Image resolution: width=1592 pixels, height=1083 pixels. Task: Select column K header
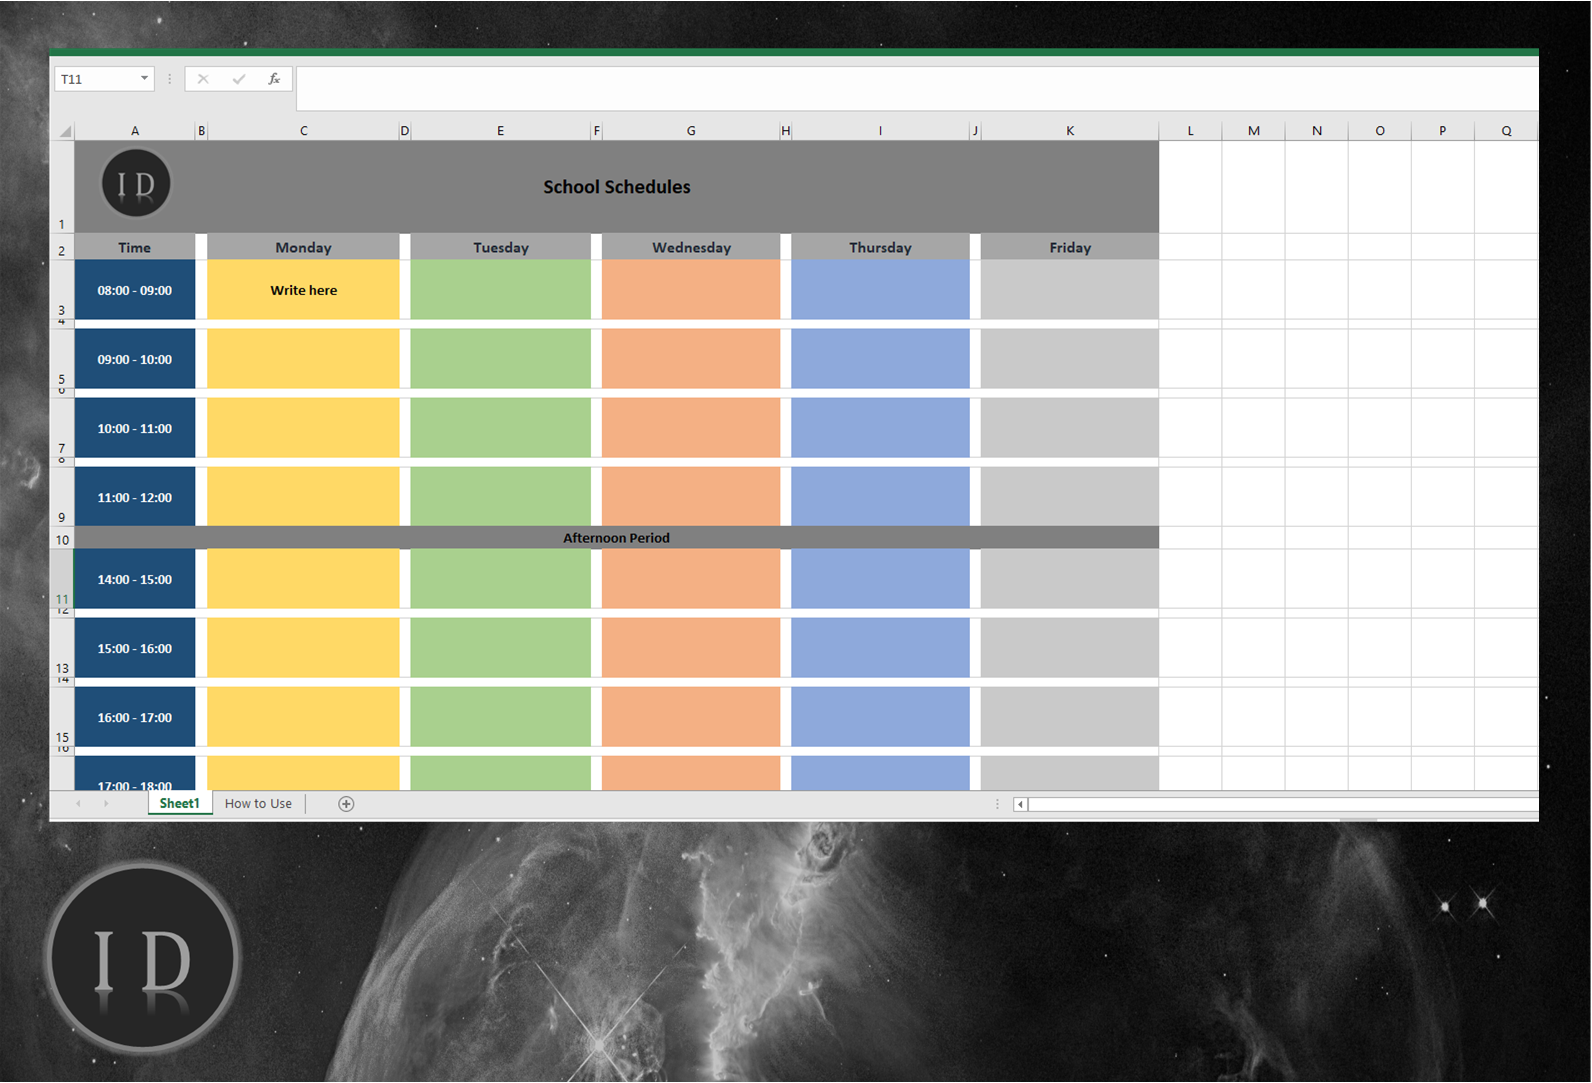(x=1070, y=131)
